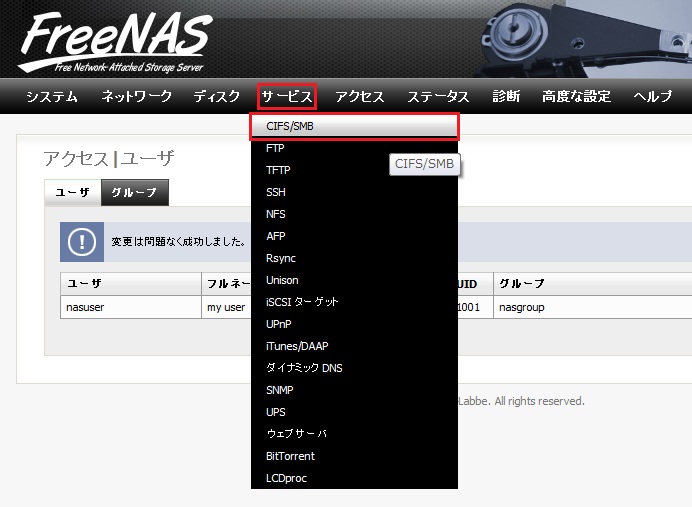The image size is (692, 507).
Task: Click the exclamation info icon
Action: 82,242
